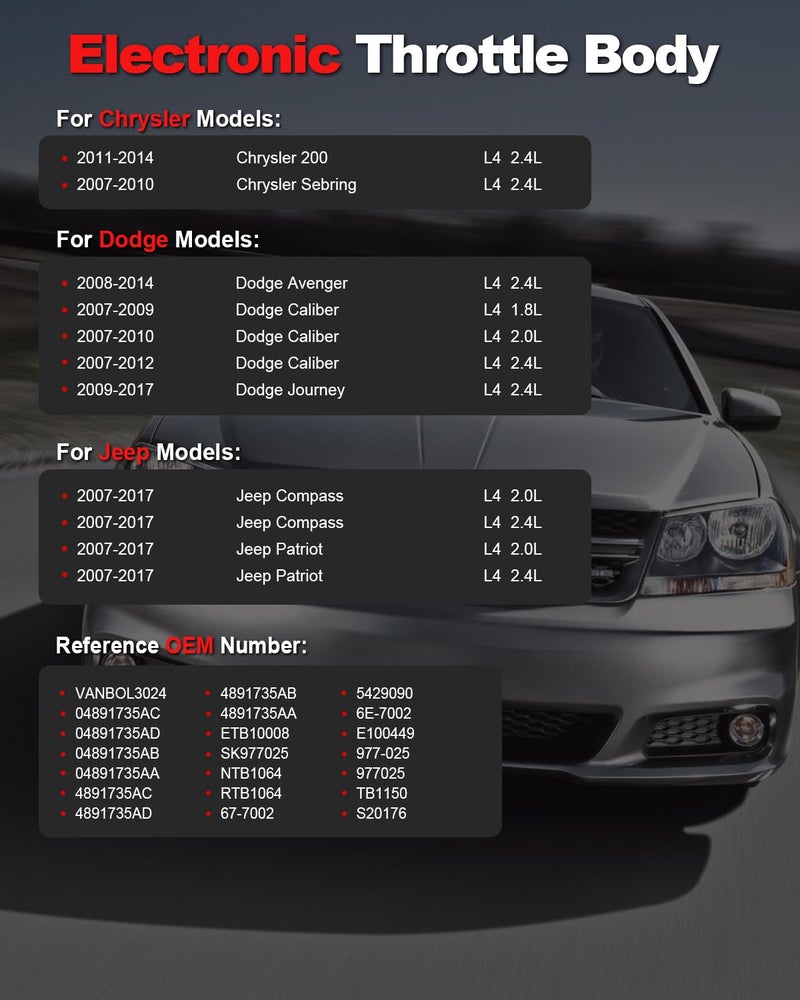Click OEM number '4891735AA' in middle column
Viewport: 800px width, 1000px height.
click(258, 713)
